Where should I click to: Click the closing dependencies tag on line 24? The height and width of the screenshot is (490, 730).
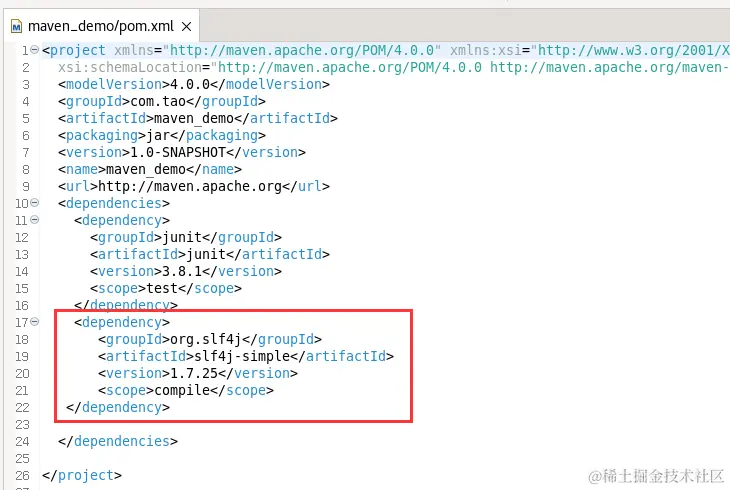(118, 441)
